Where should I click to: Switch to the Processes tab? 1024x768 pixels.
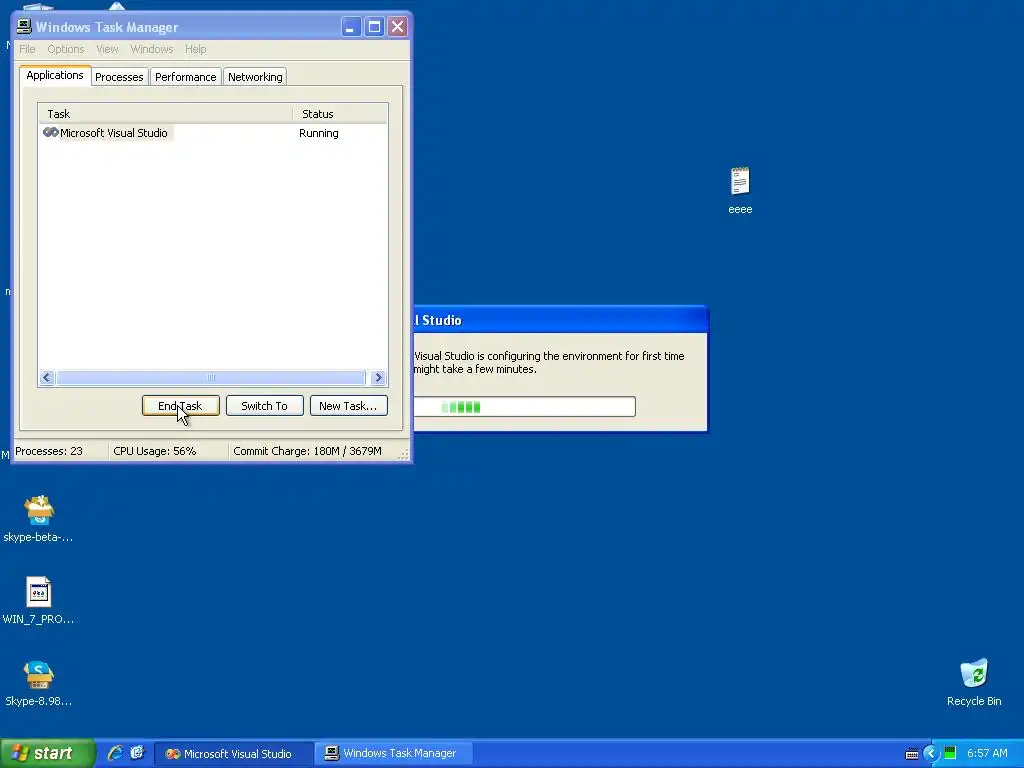[119, 77]
